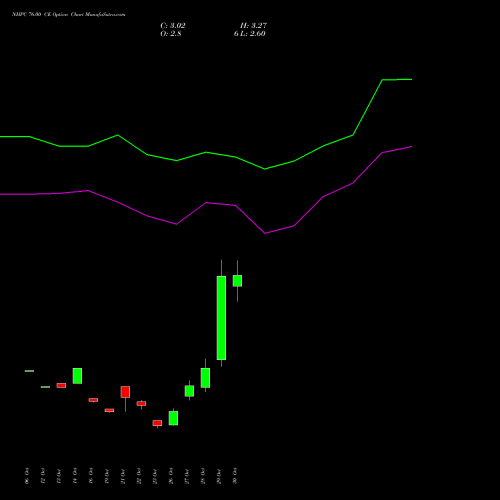Click the close value C: 3.02
Image resolution: width=500 pixels, height=500 pixels.
[173, 26]
